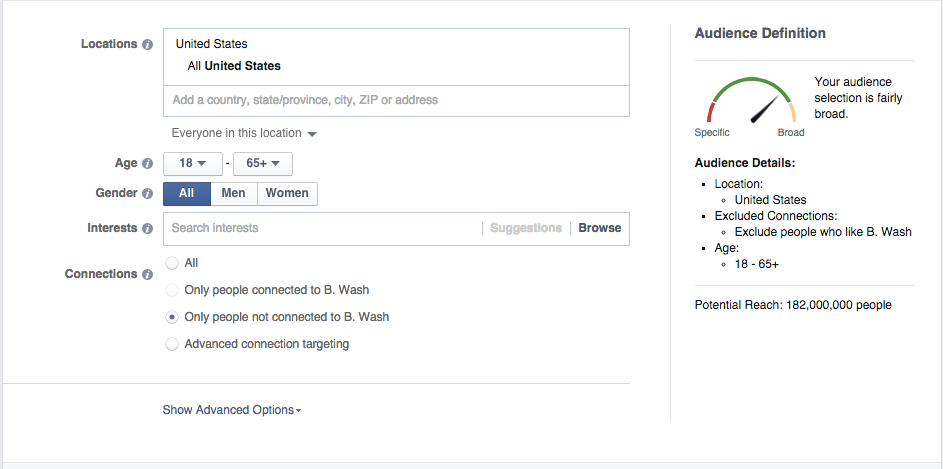Click the Gender info icon
The height and width of the screenshot is (469, 943).
pos(148,194)
